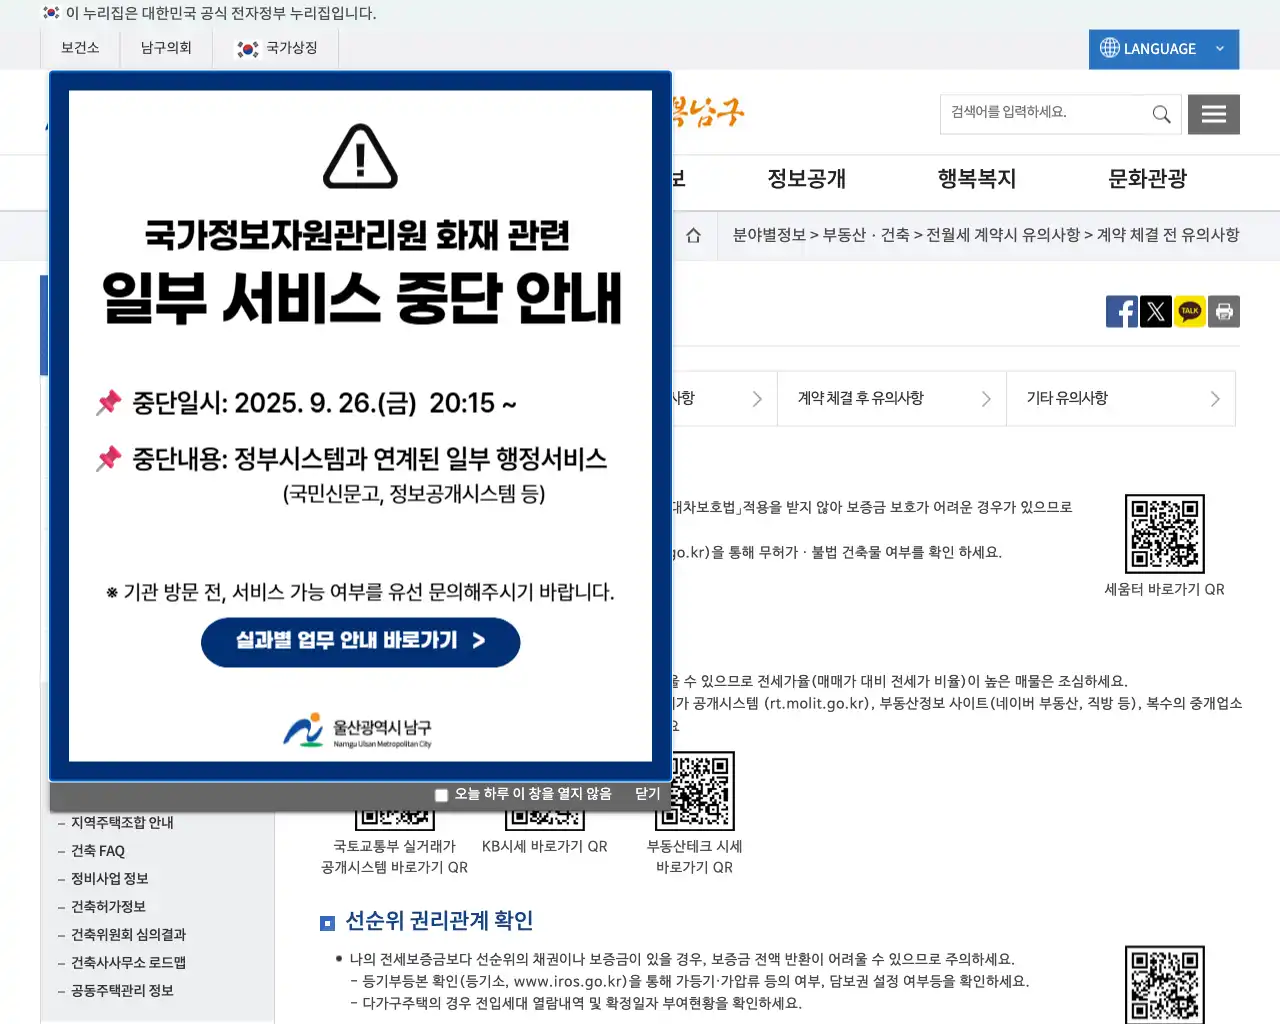Open the 부동산테크 시세 QR code
The image size is (1280, 1024).
click(695, 790)
